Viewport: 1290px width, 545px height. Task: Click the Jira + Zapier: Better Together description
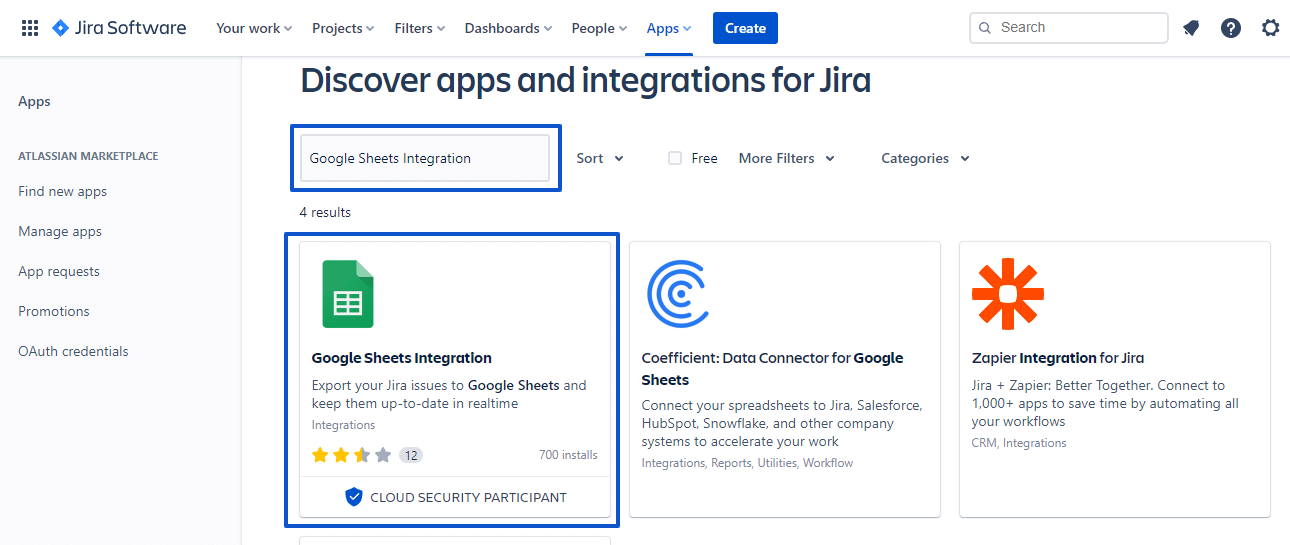click(x=1105, y=403)
